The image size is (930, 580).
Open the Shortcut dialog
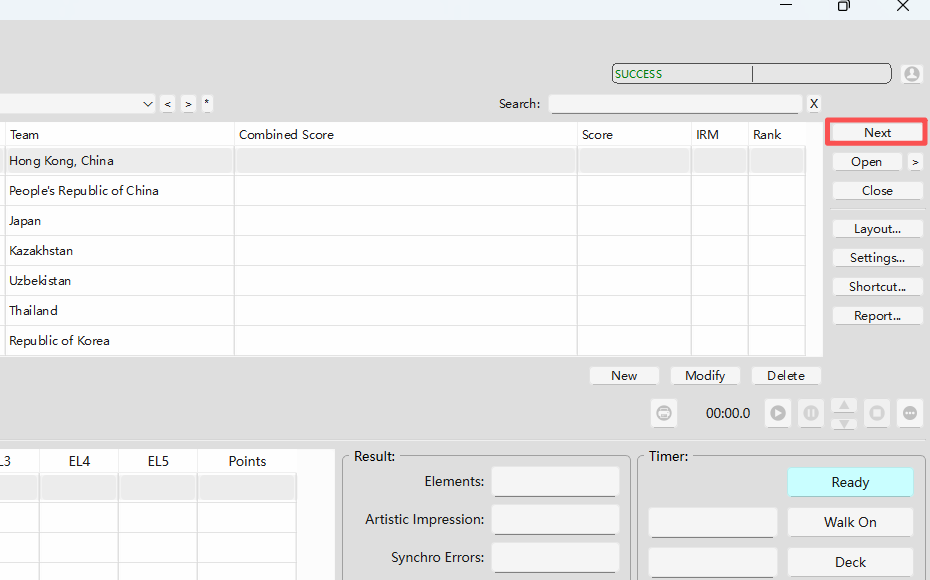877,287
